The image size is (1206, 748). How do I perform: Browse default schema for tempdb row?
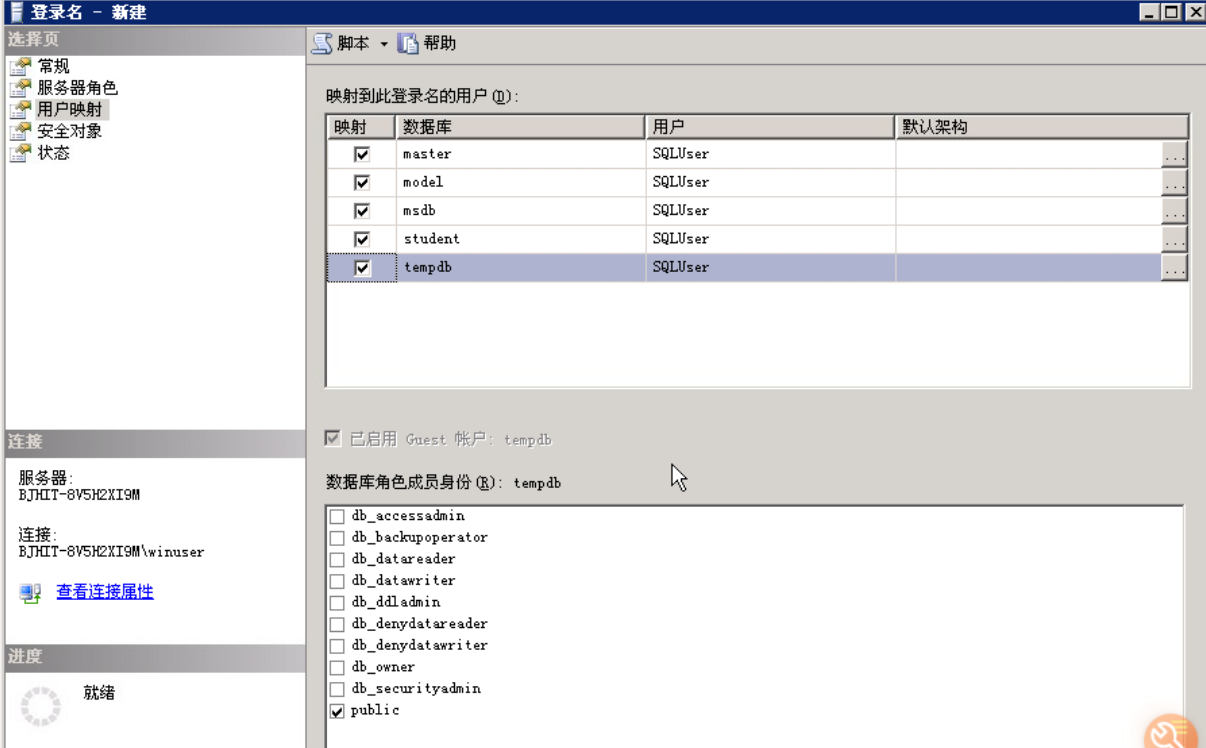click(1174, 267)
